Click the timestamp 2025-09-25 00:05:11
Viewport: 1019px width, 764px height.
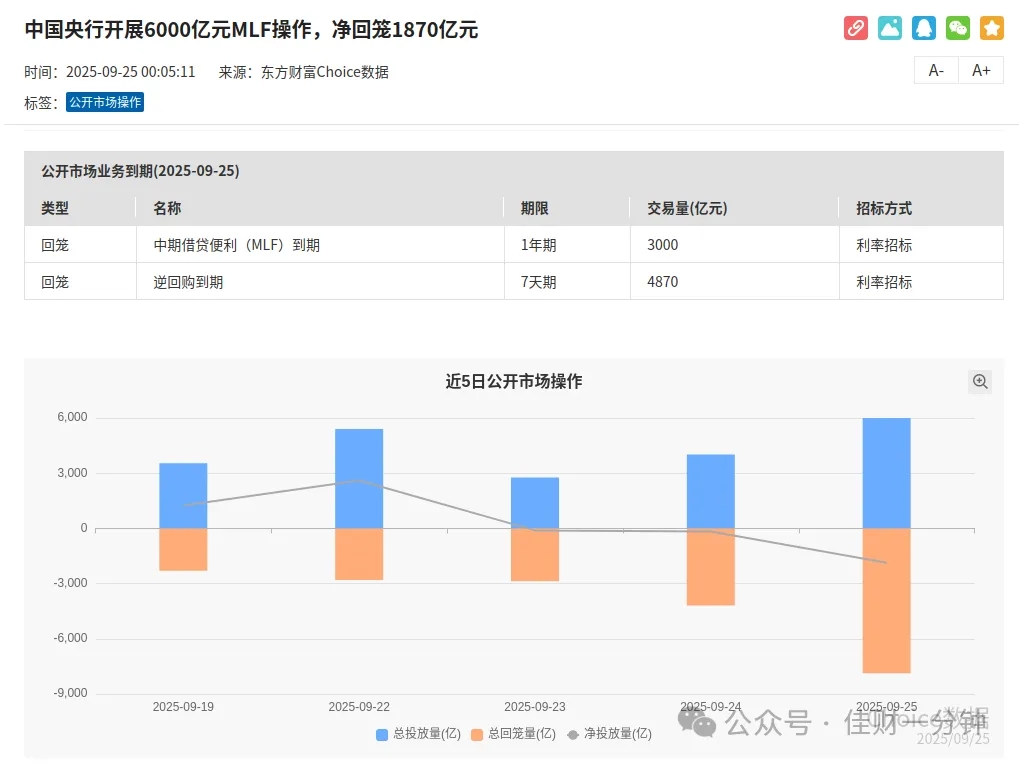point(131,71)
